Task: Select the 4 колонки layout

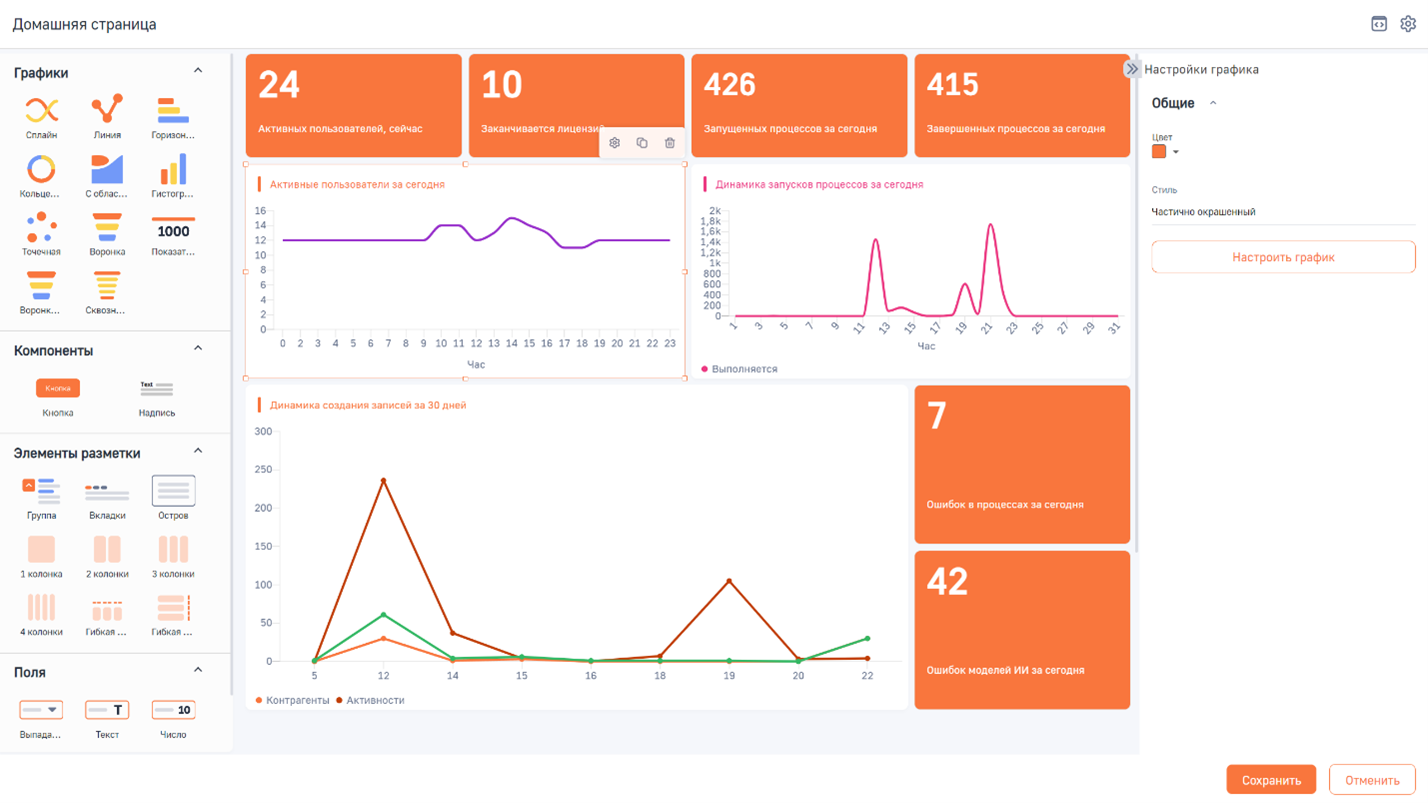Action: tap(41, 615)
